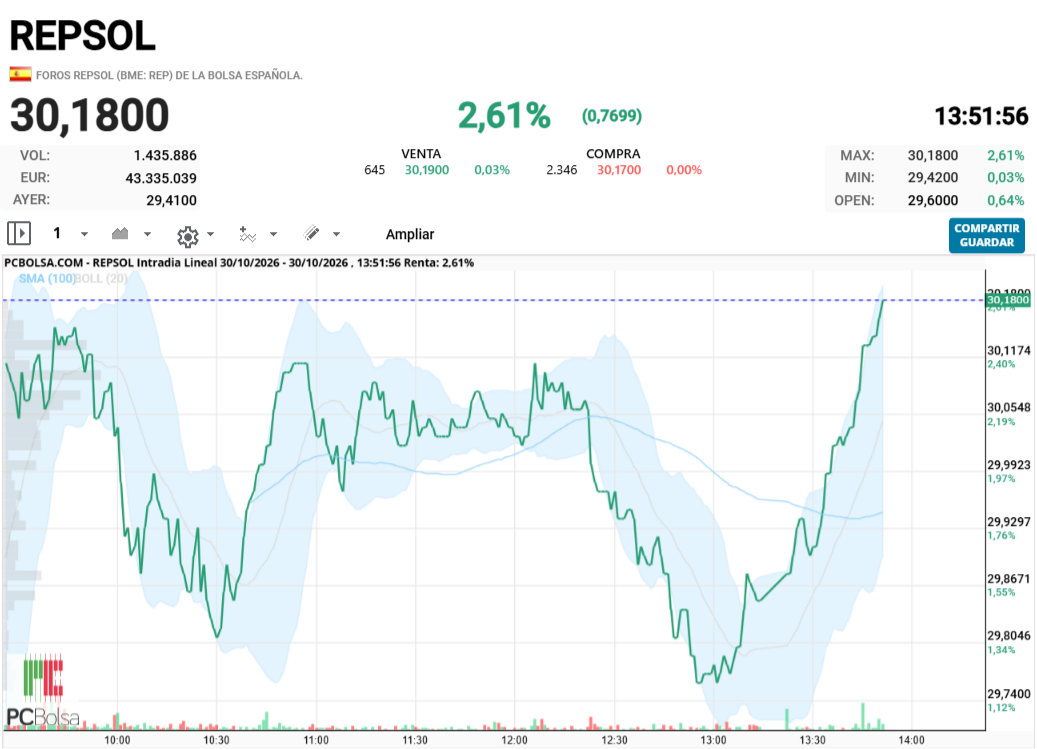Click the VENTA price 30,1900

[x=427, y=170]
